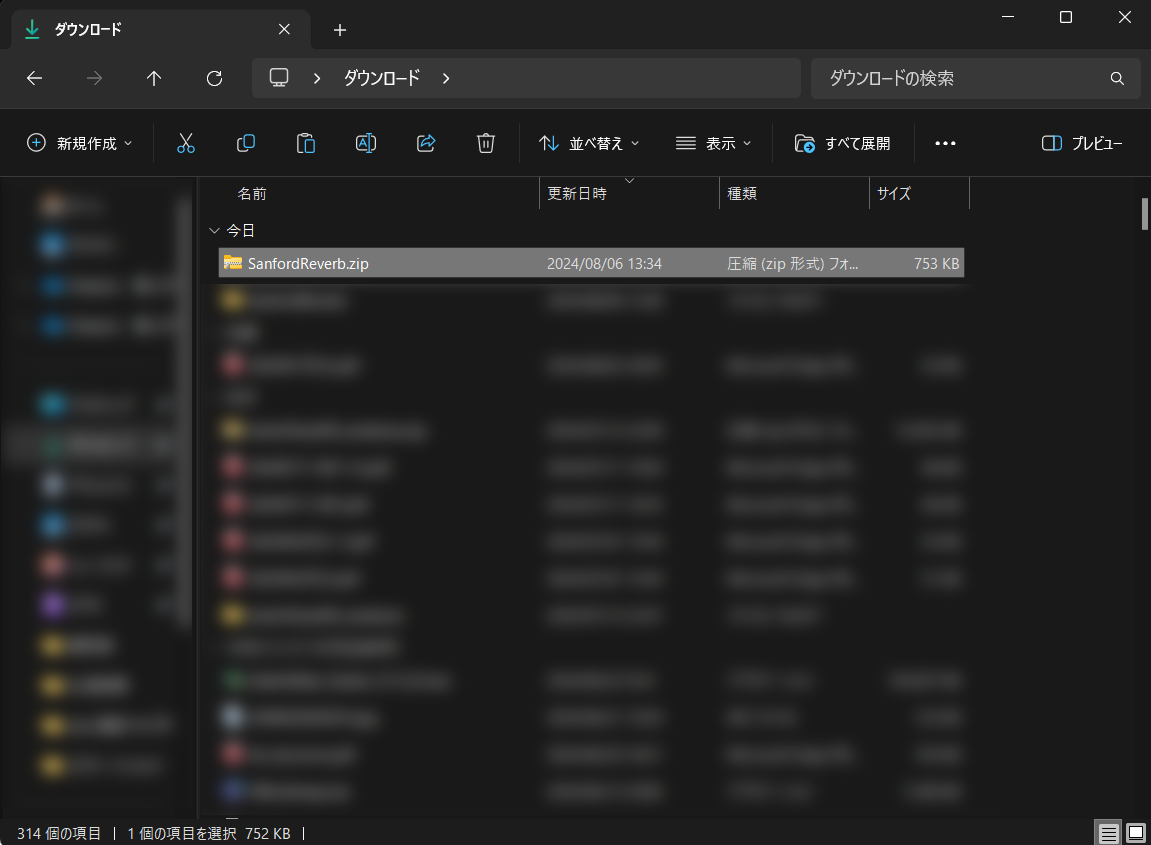Open the プレビュー pane
Image resolution: width=1151 pixels, height=845 pixels.
point(1082,143)
